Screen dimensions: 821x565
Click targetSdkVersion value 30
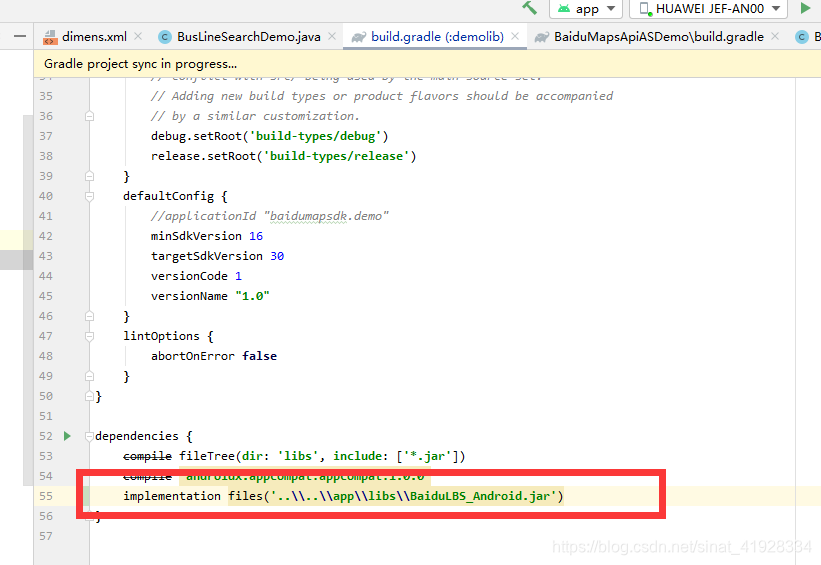[x=277, y=256]
